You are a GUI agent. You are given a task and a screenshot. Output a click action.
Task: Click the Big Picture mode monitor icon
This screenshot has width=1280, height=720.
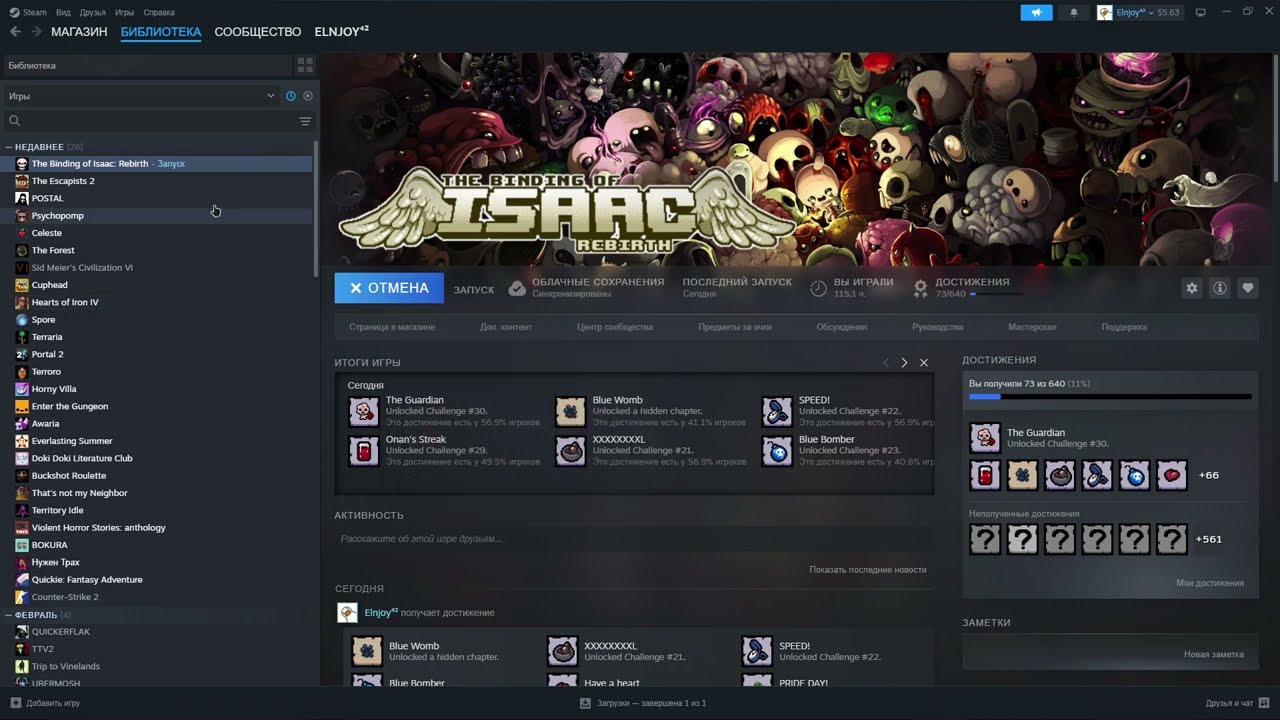pyautogui.click(x=1200, y=12)
